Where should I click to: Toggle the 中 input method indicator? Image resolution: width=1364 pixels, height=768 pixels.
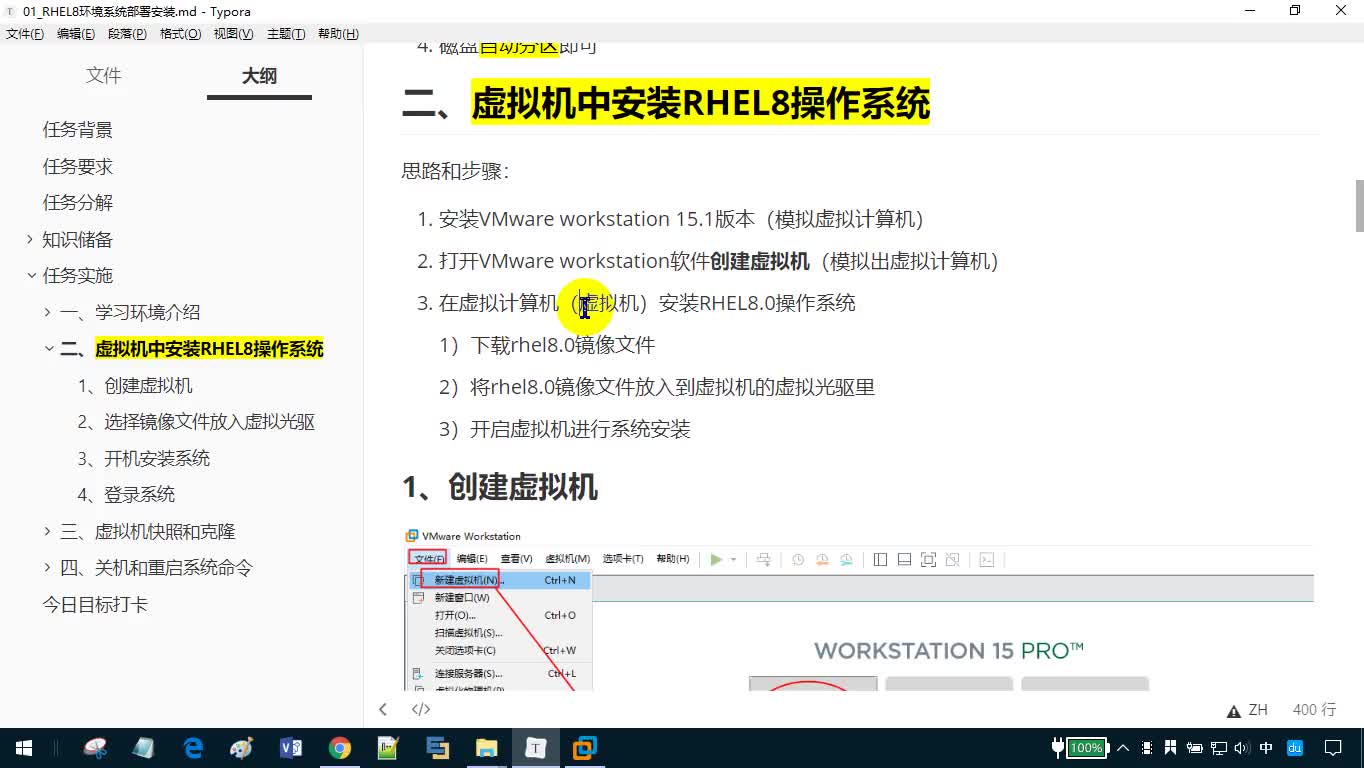[1266, 748]
